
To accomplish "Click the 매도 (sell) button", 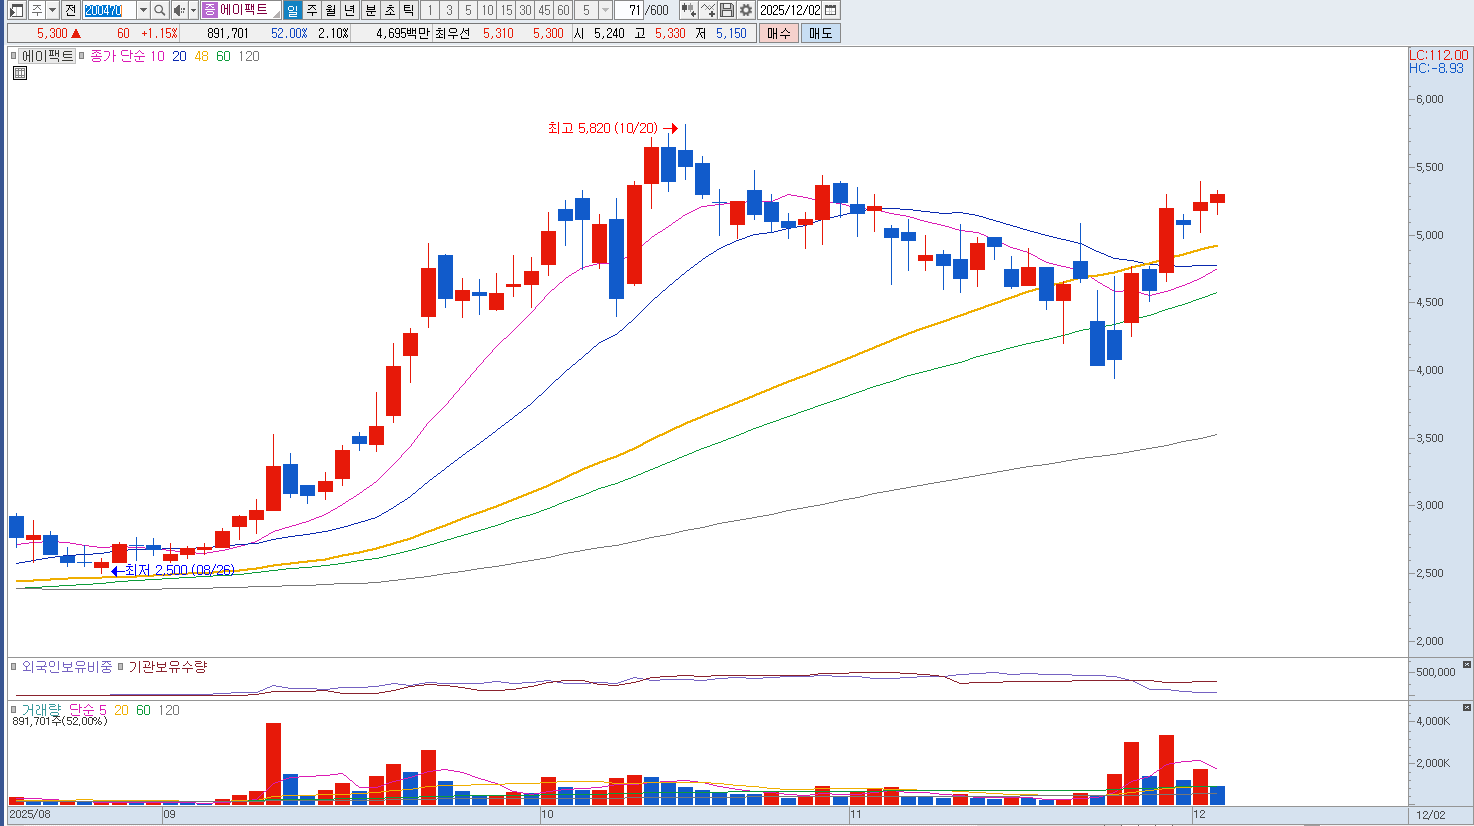I will [x=821, y=33].
